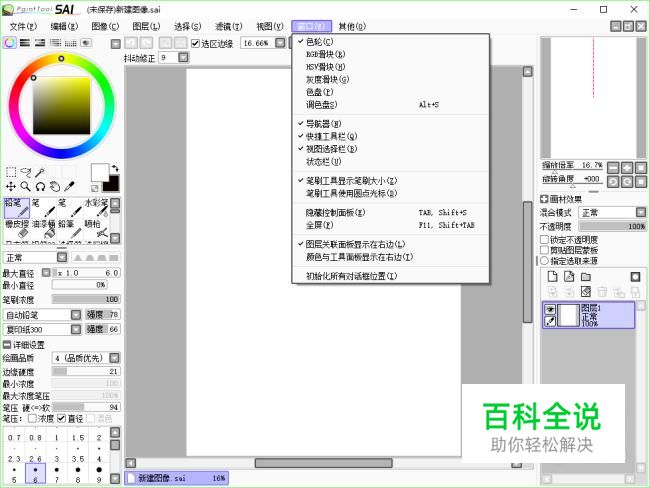Open 抖动修正 stabilizer dropdown
650x488 pixels.
183,57
